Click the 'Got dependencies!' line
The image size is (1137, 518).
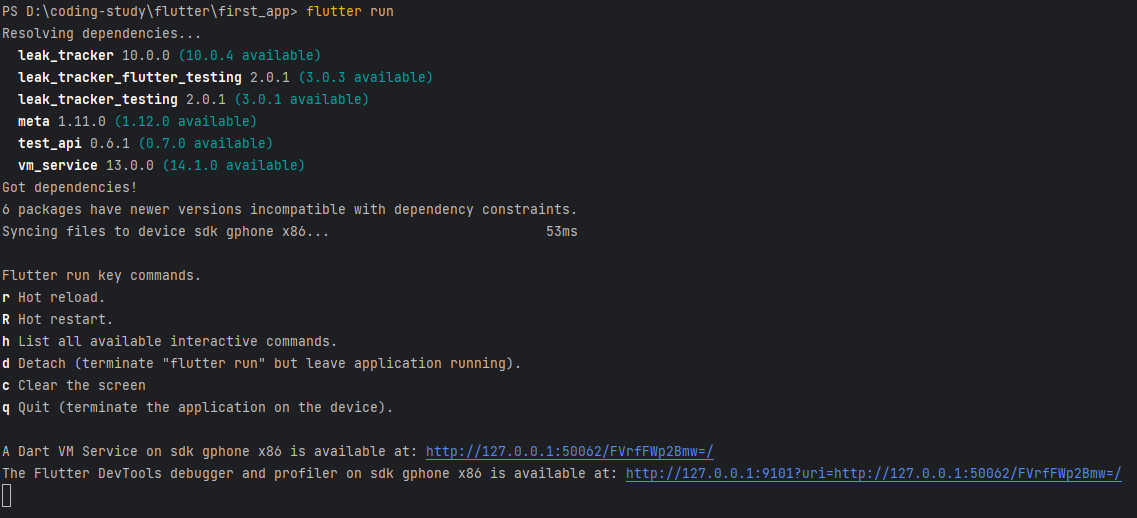pos(70,187)
